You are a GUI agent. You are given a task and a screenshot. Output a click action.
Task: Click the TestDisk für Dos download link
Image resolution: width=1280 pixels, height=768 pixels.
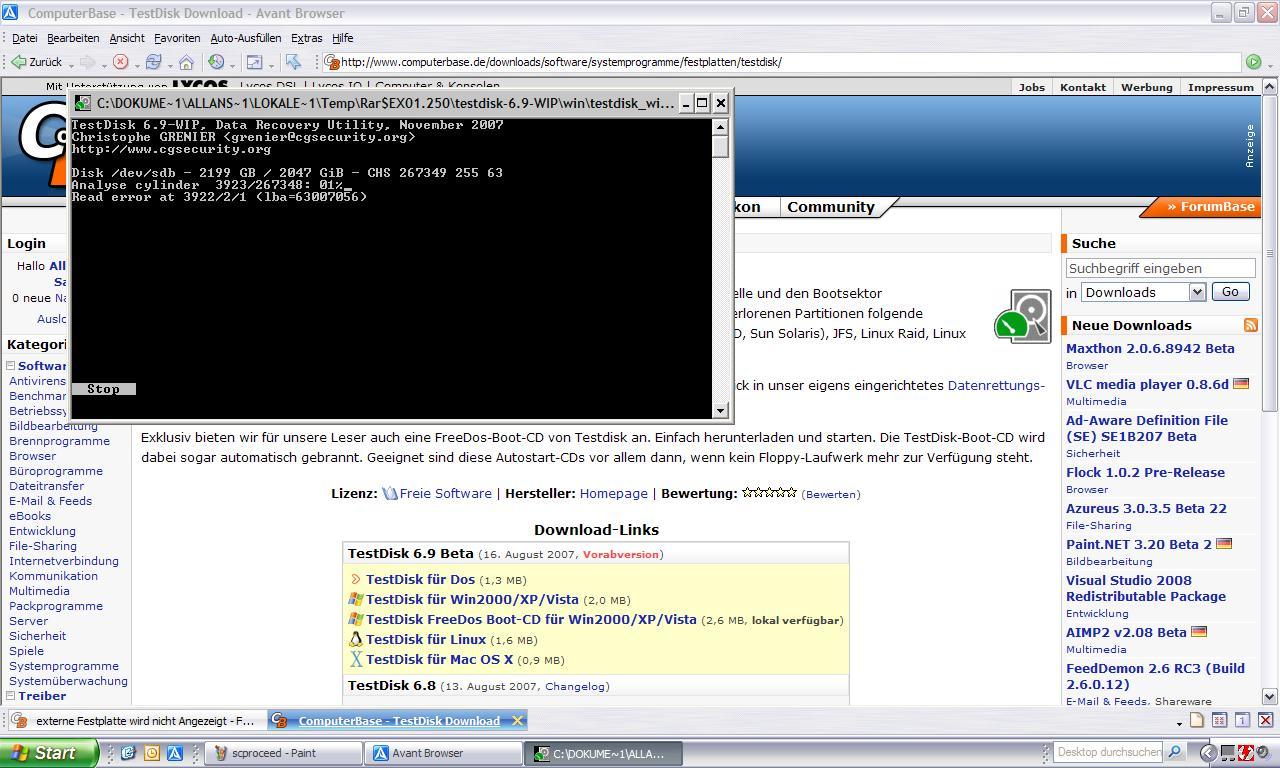pyautogui.click(x=420, y=579)
